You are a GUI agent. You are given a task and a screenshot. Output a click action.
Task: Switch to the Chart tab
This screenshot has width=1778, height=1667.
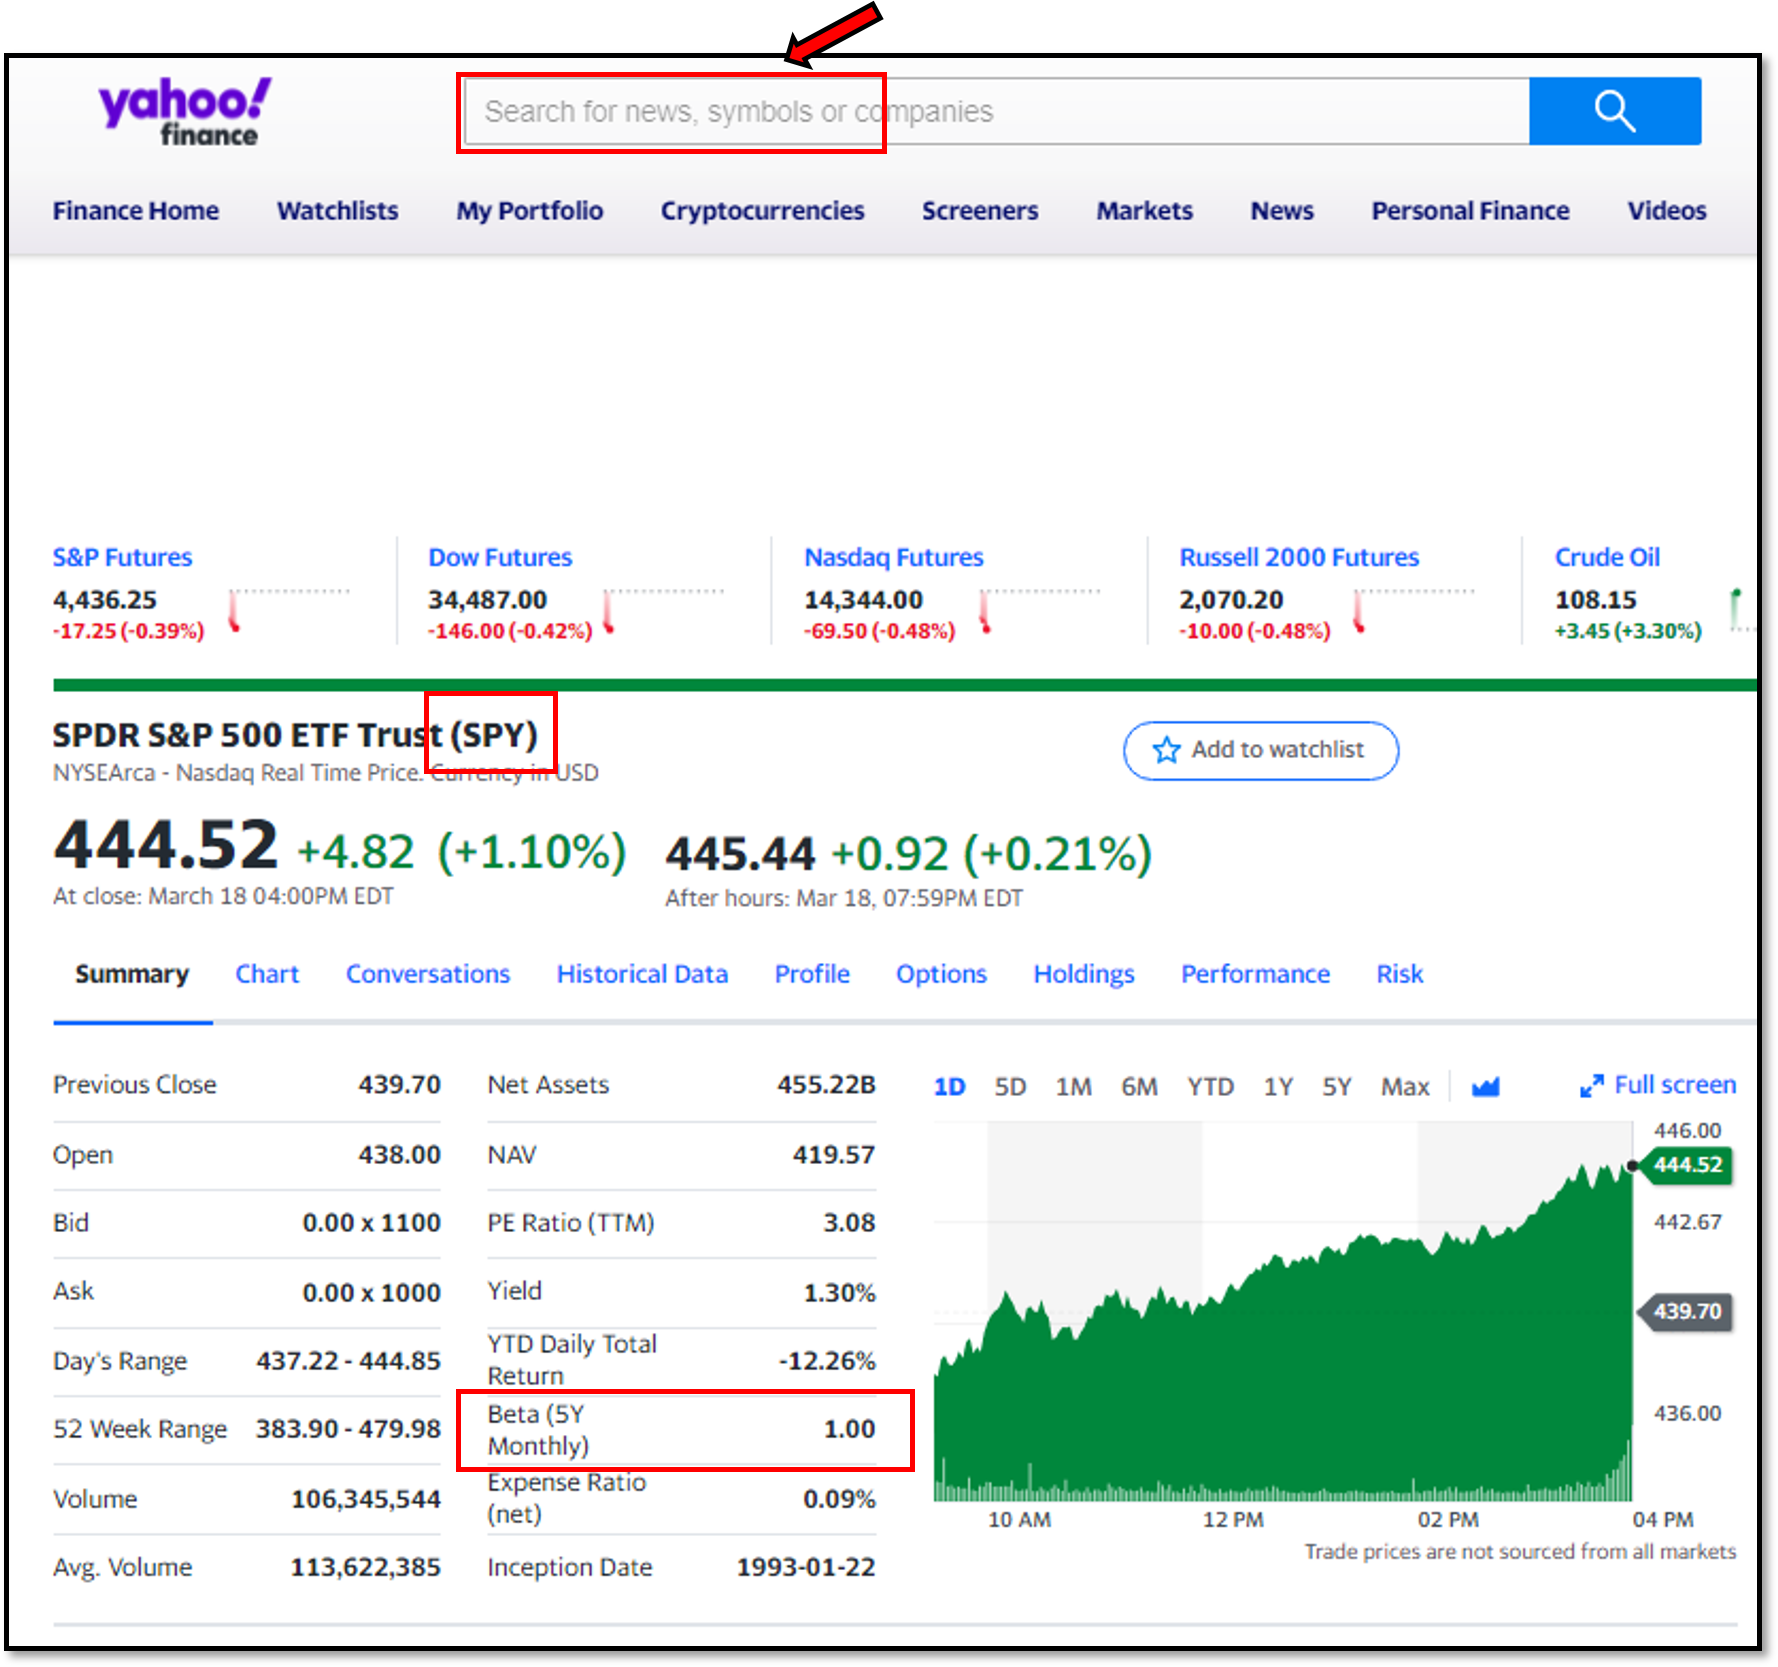pos(267,974)
